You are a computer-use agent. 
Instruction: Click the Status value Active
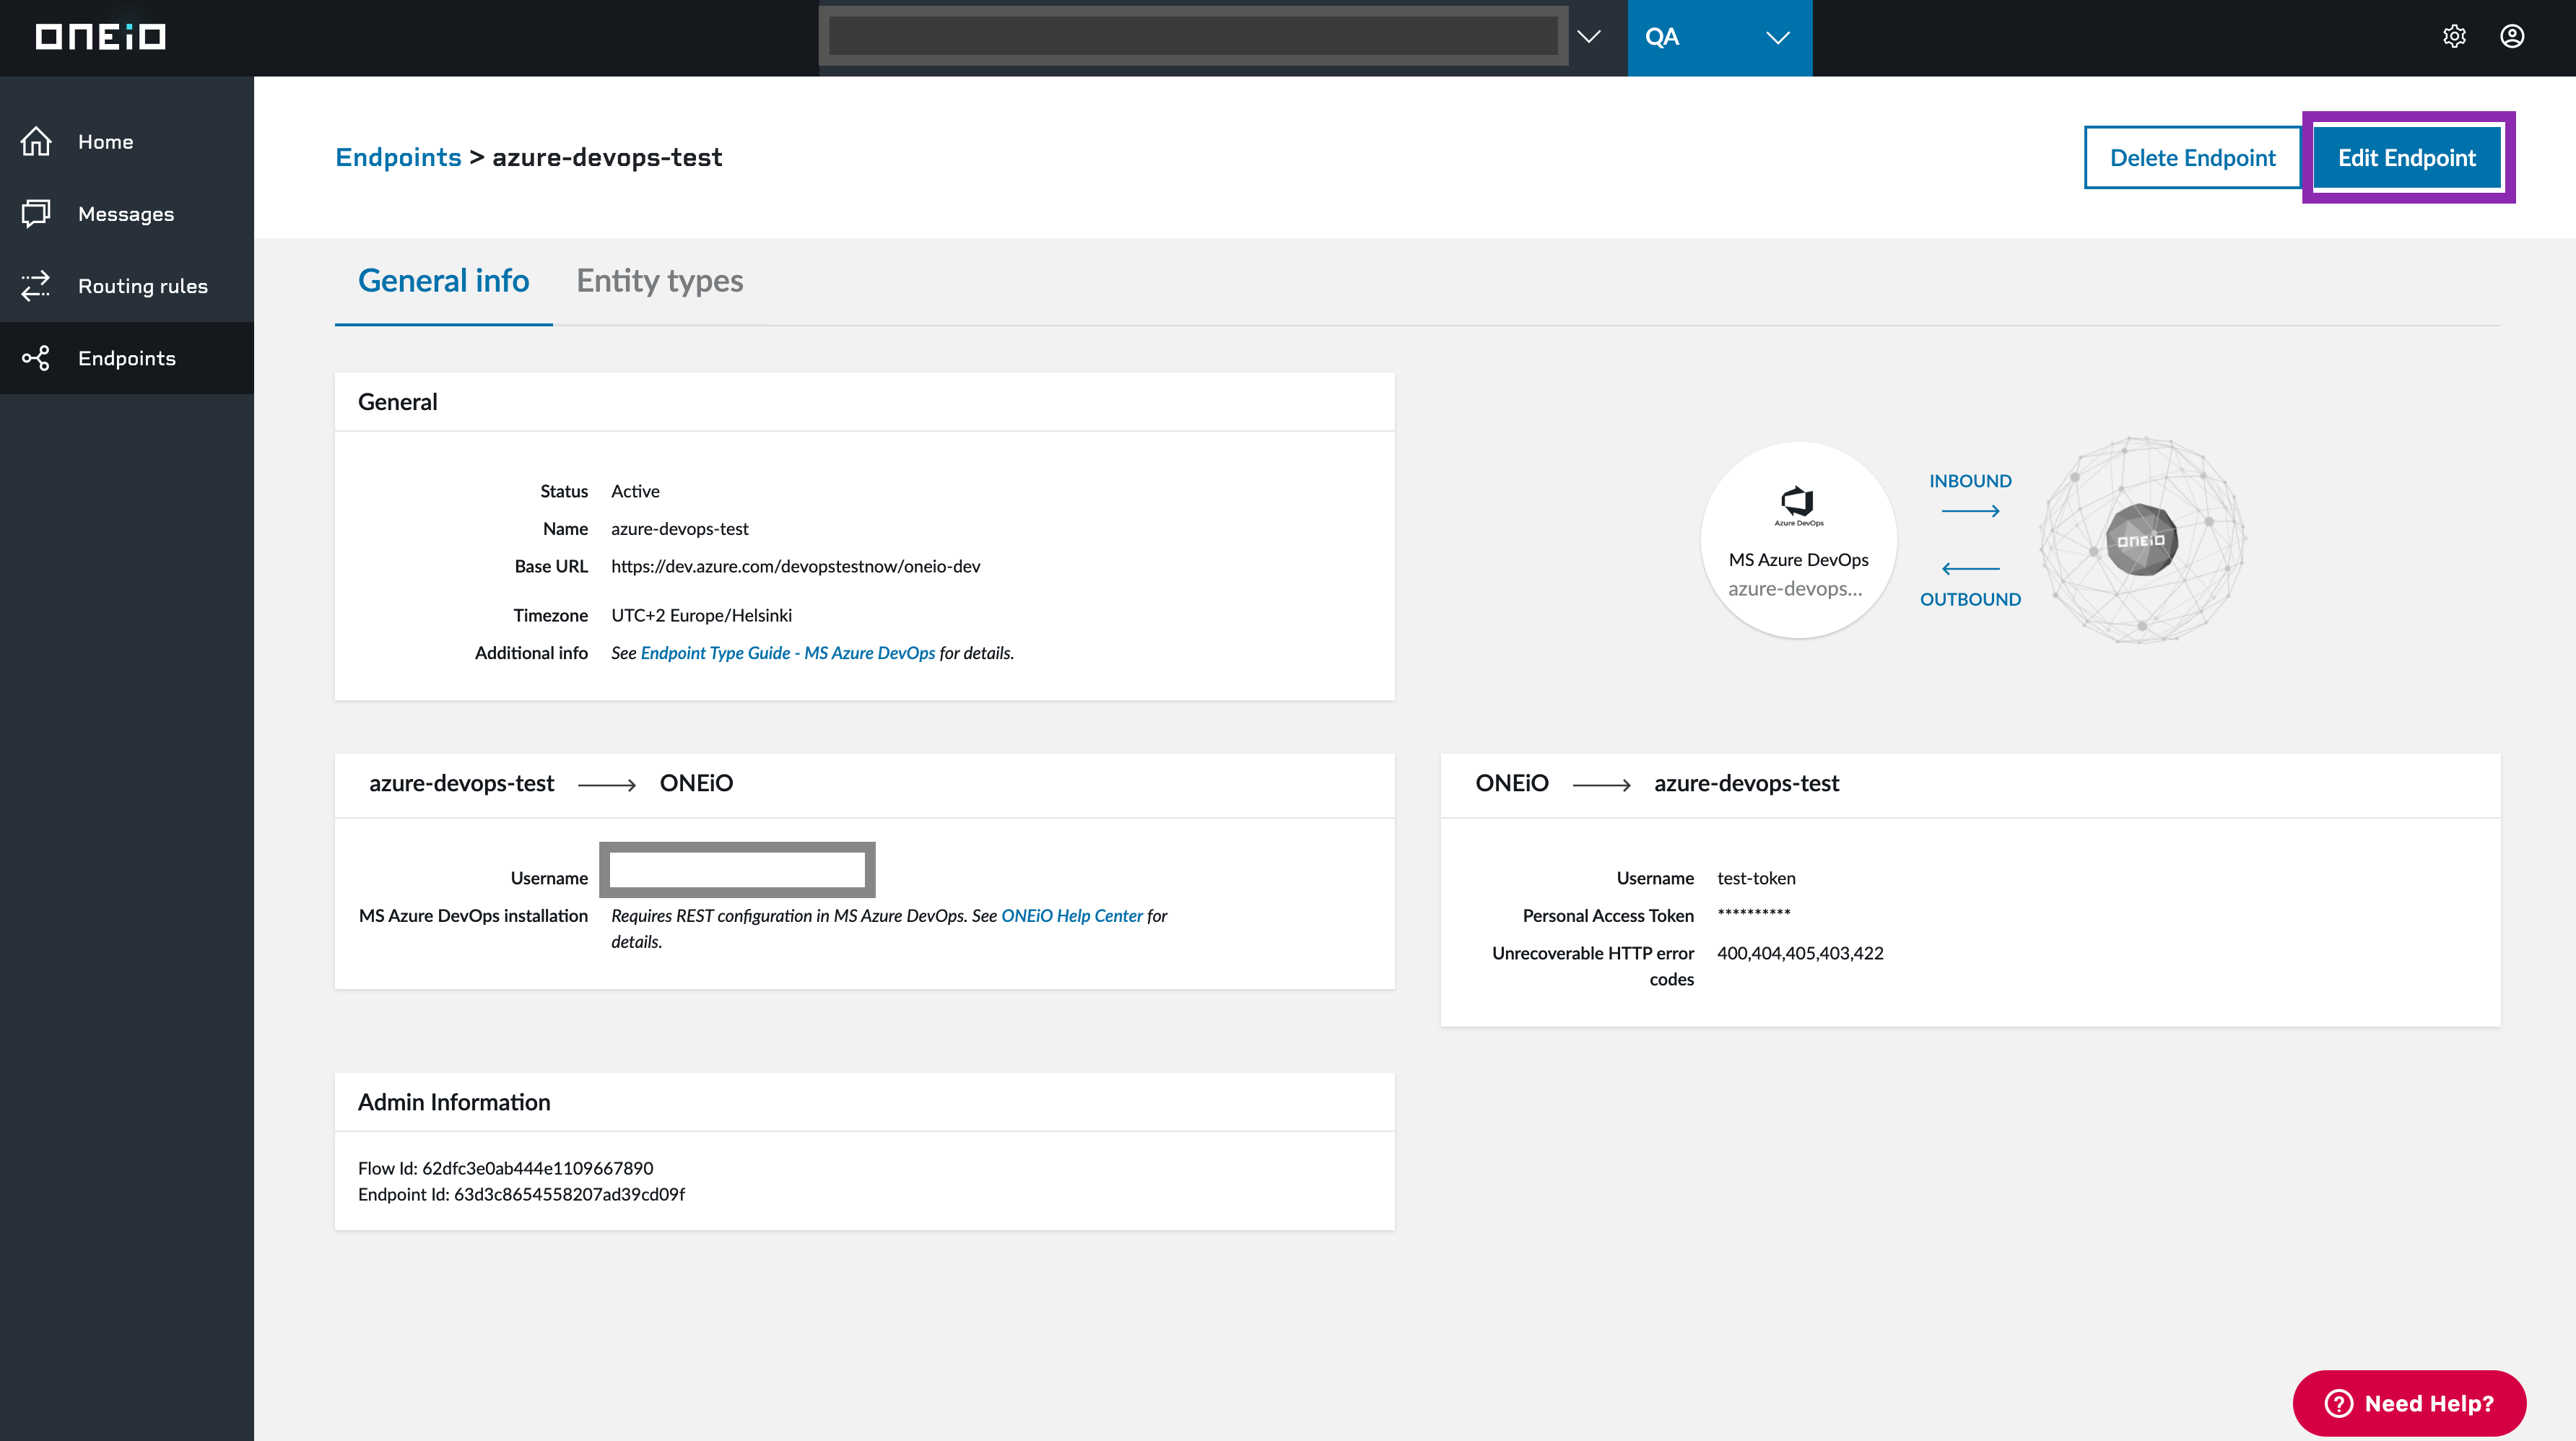click(635, 491)
